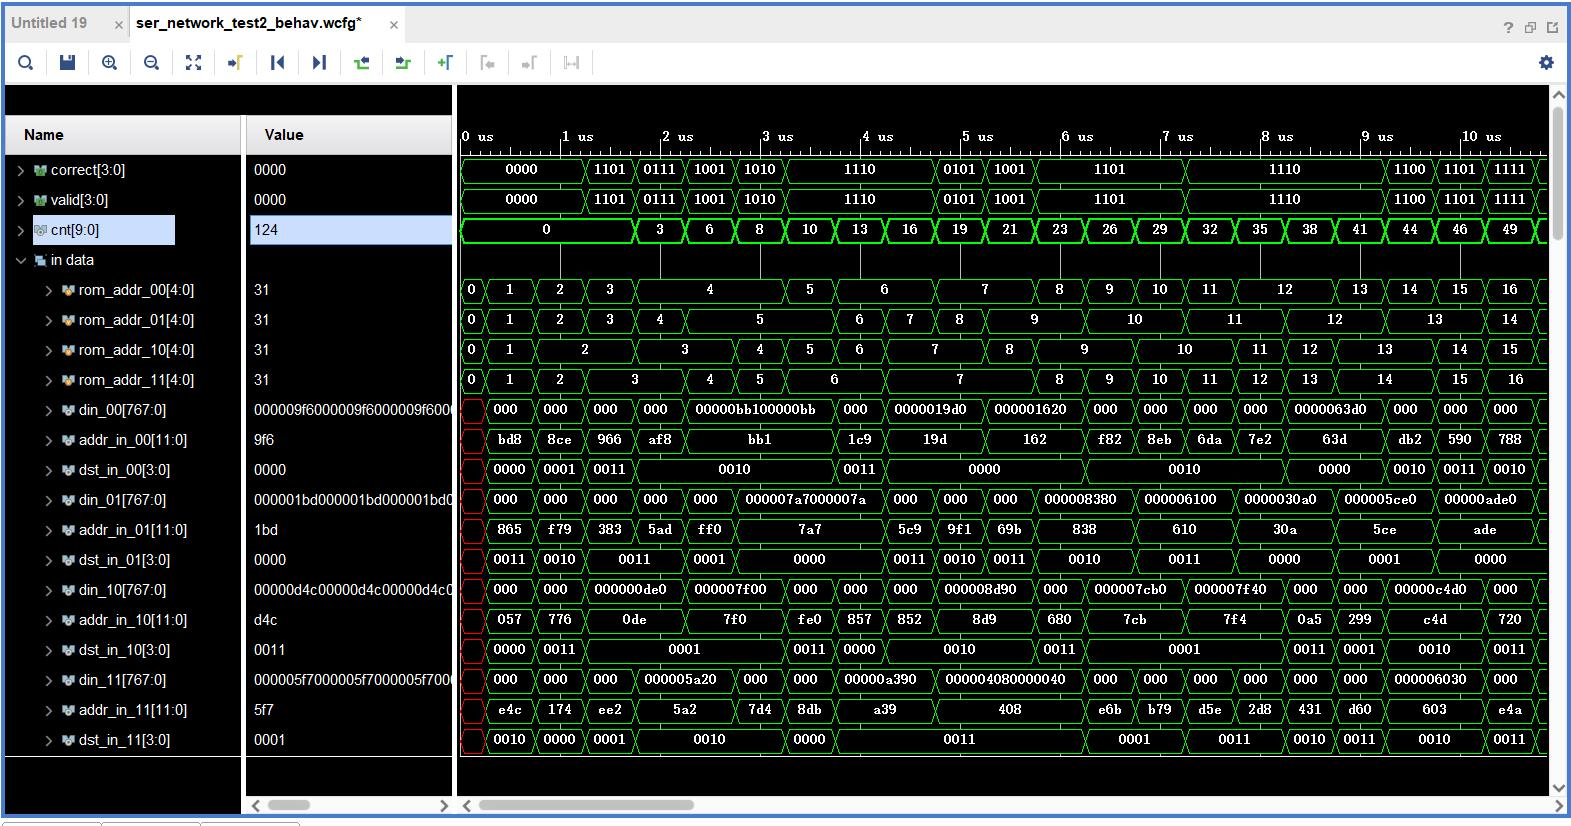The width and height of the screenshot is (1571, 826).
Task: Expand addr_in_10[11:0] bus
Action: [x=49, y=620]
